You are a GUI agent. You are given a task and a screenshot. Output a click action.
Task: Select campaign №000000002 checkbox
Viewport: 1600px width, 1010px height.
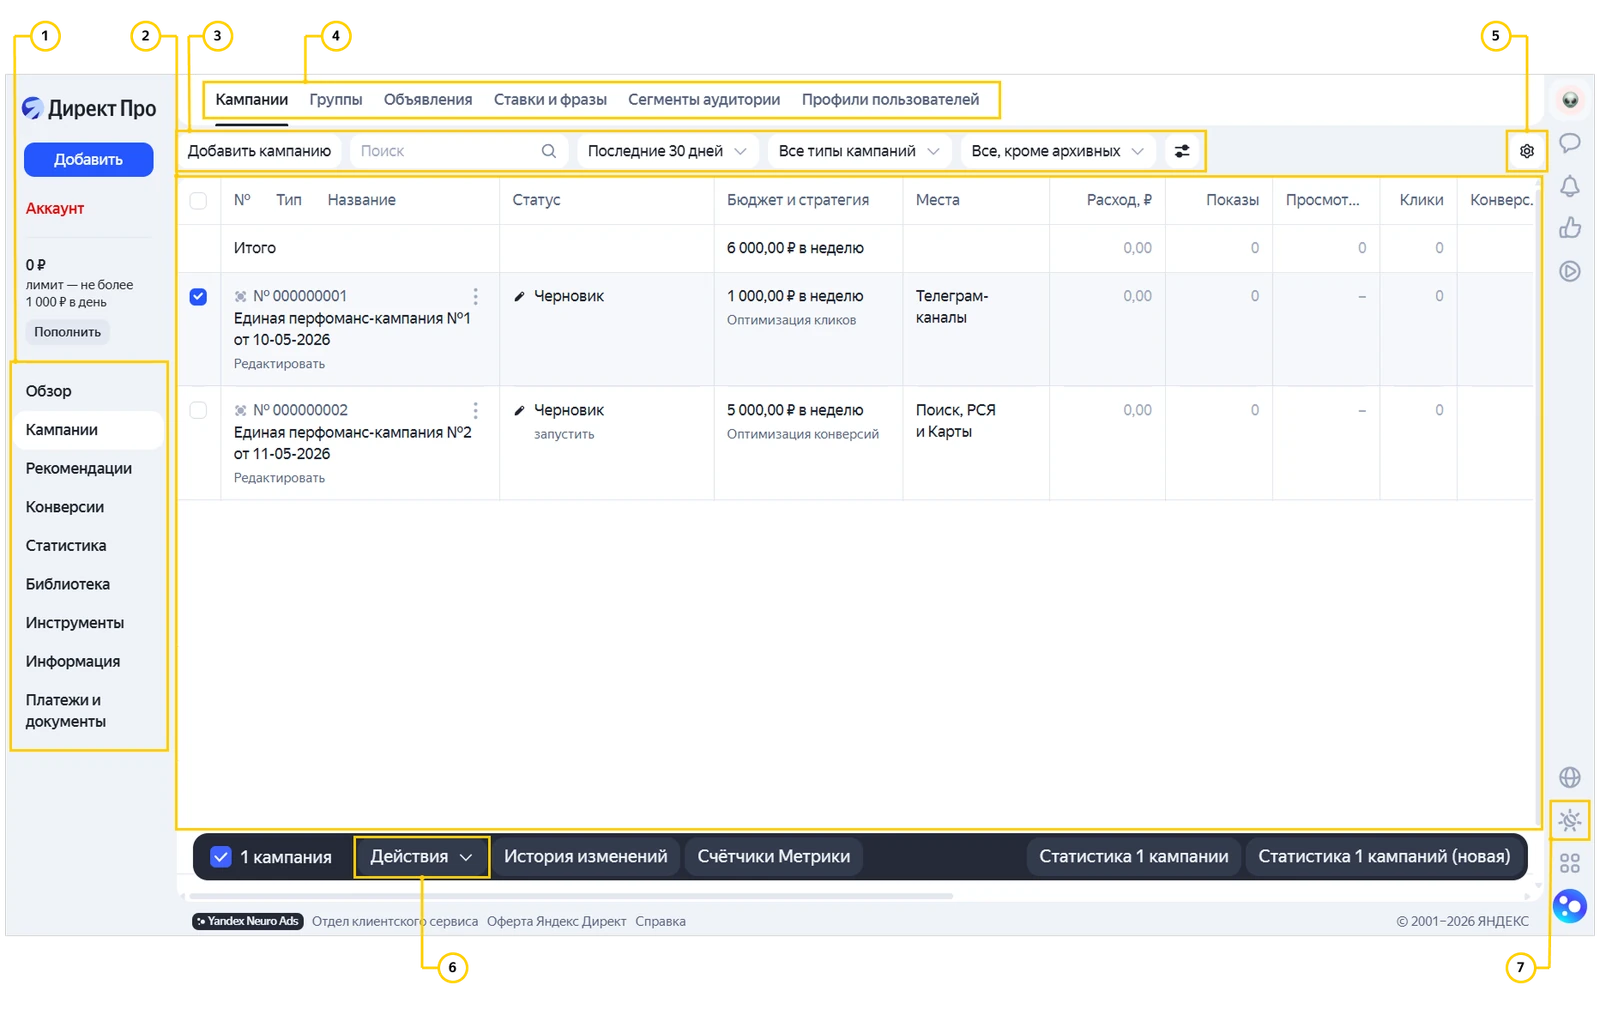[198, 411]
